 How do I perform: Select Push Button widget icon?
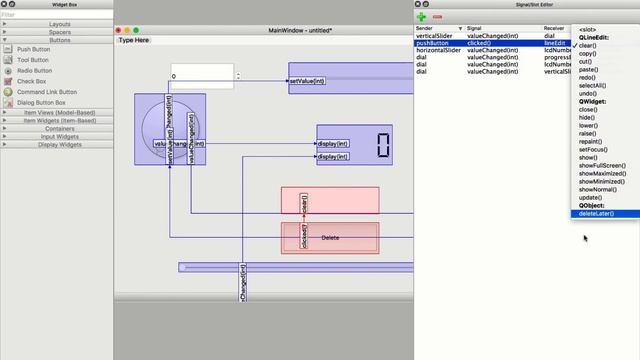pos(8,49)
